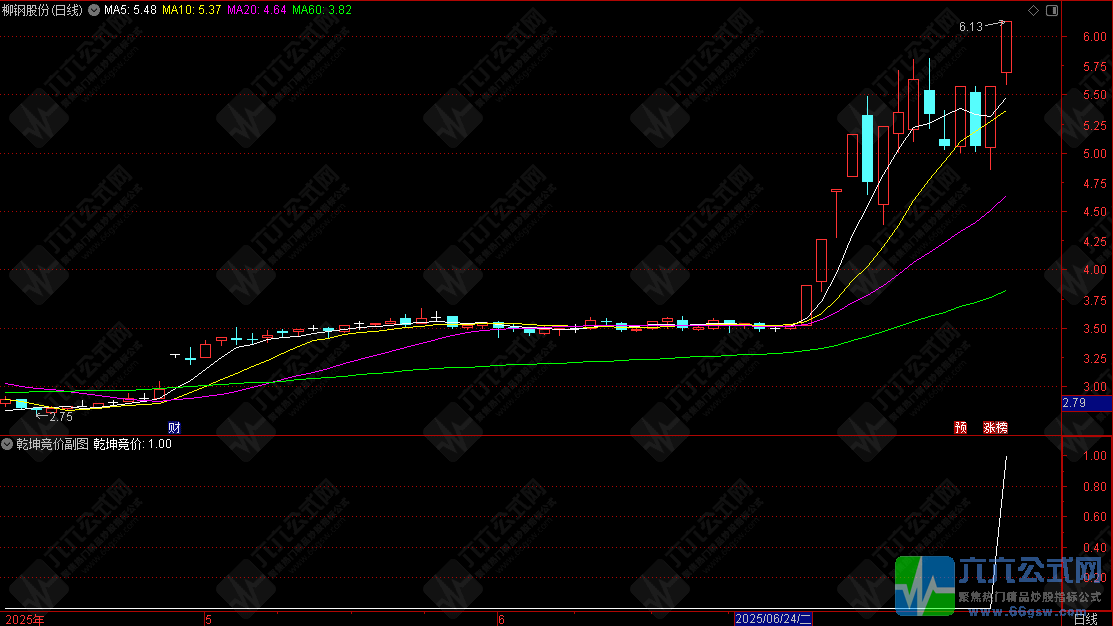
Task: Click the diamond marker icon at top right
Action: [x=1034, y=10]
